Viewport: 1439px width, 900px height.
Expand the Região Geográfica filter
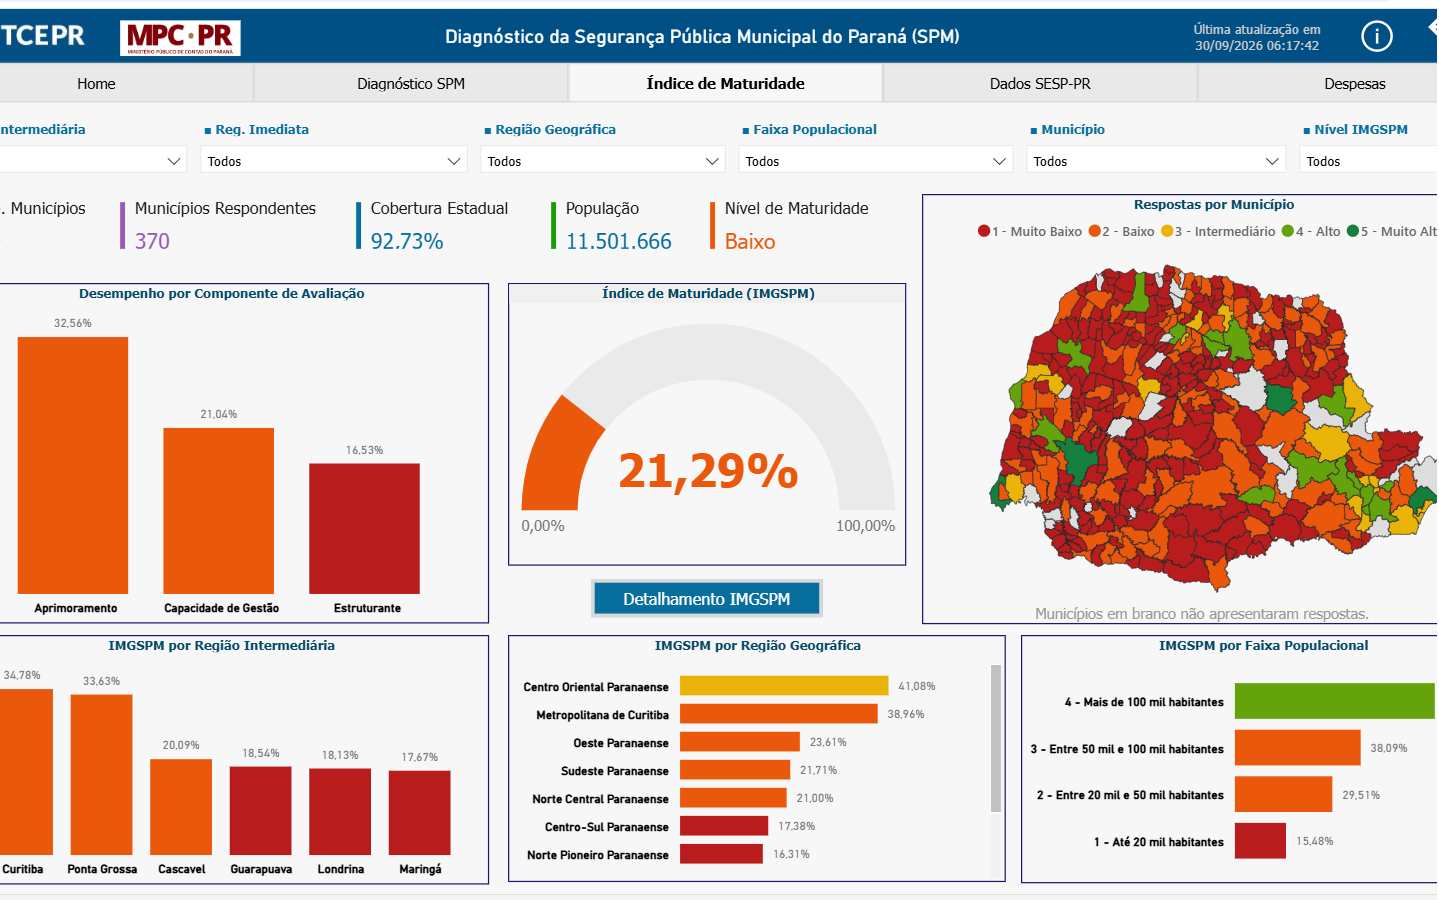pos(603,160)
